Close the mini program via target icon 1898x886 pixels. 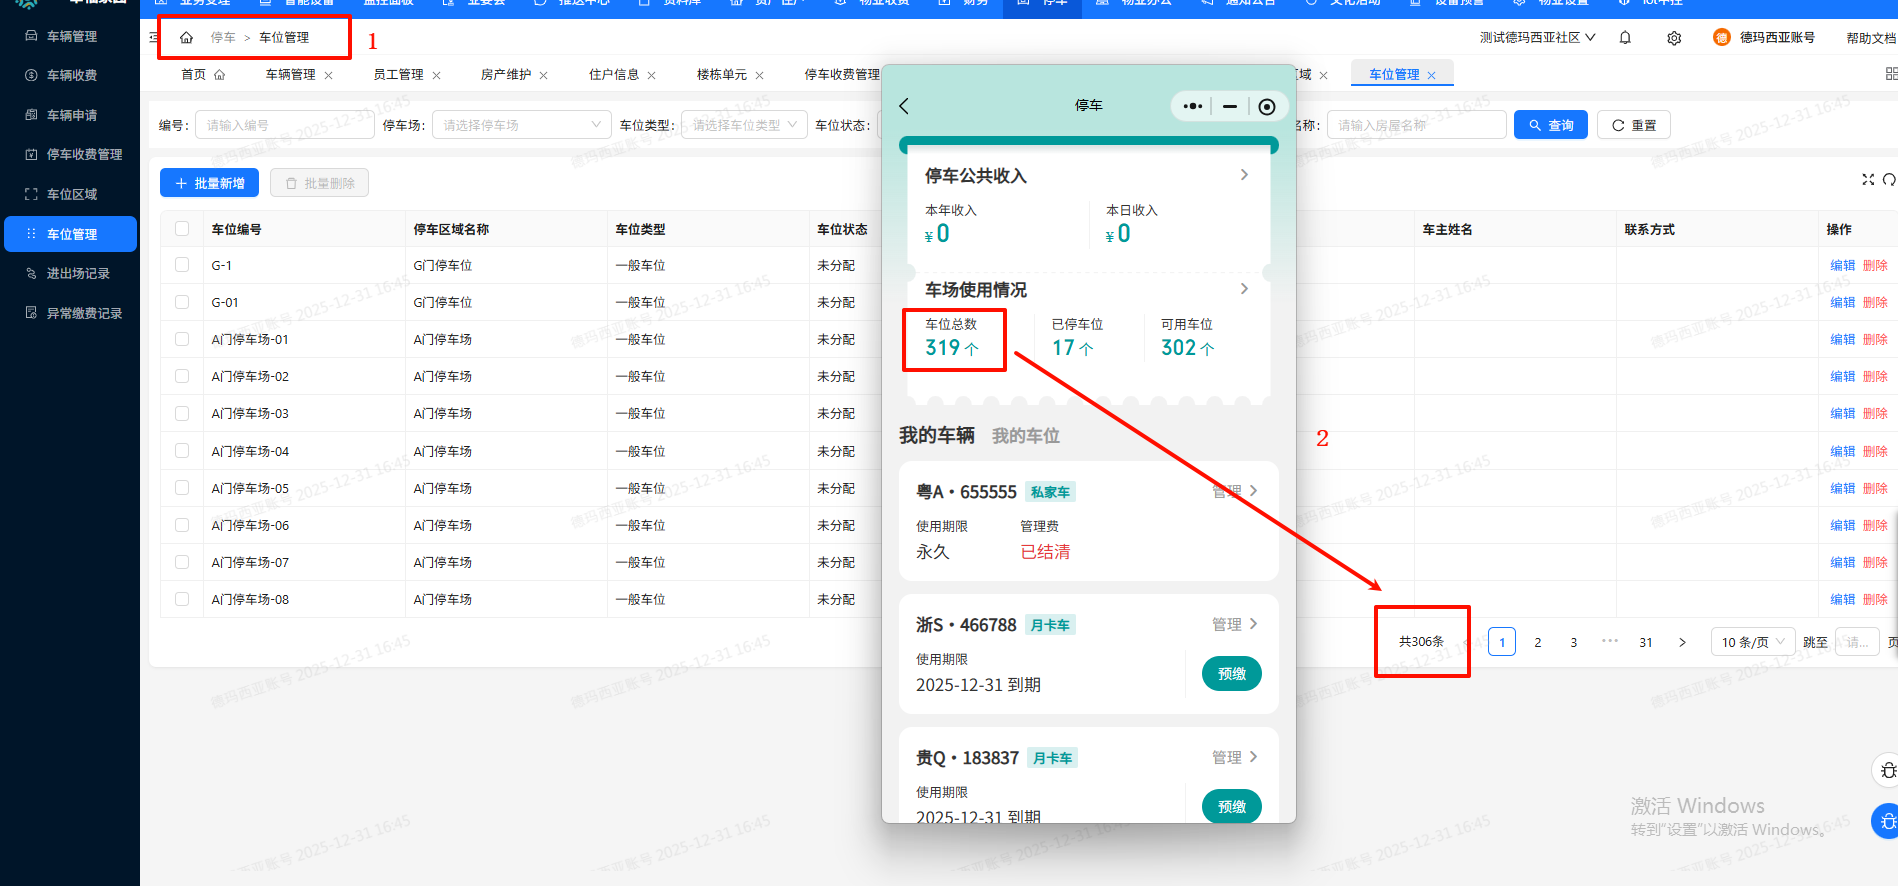point(1267,107)
